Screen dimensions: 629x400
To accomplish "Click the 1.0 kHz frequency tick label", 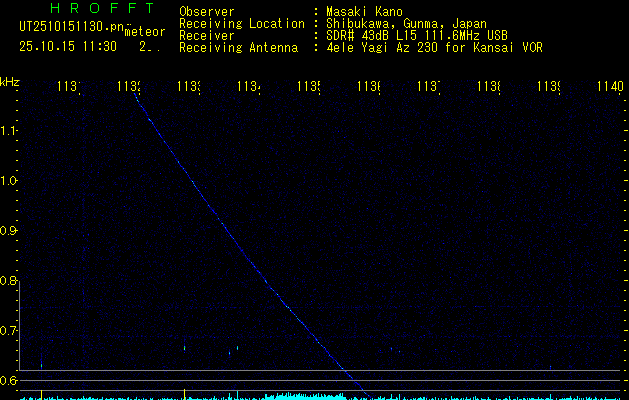I will tap(9, 181).
